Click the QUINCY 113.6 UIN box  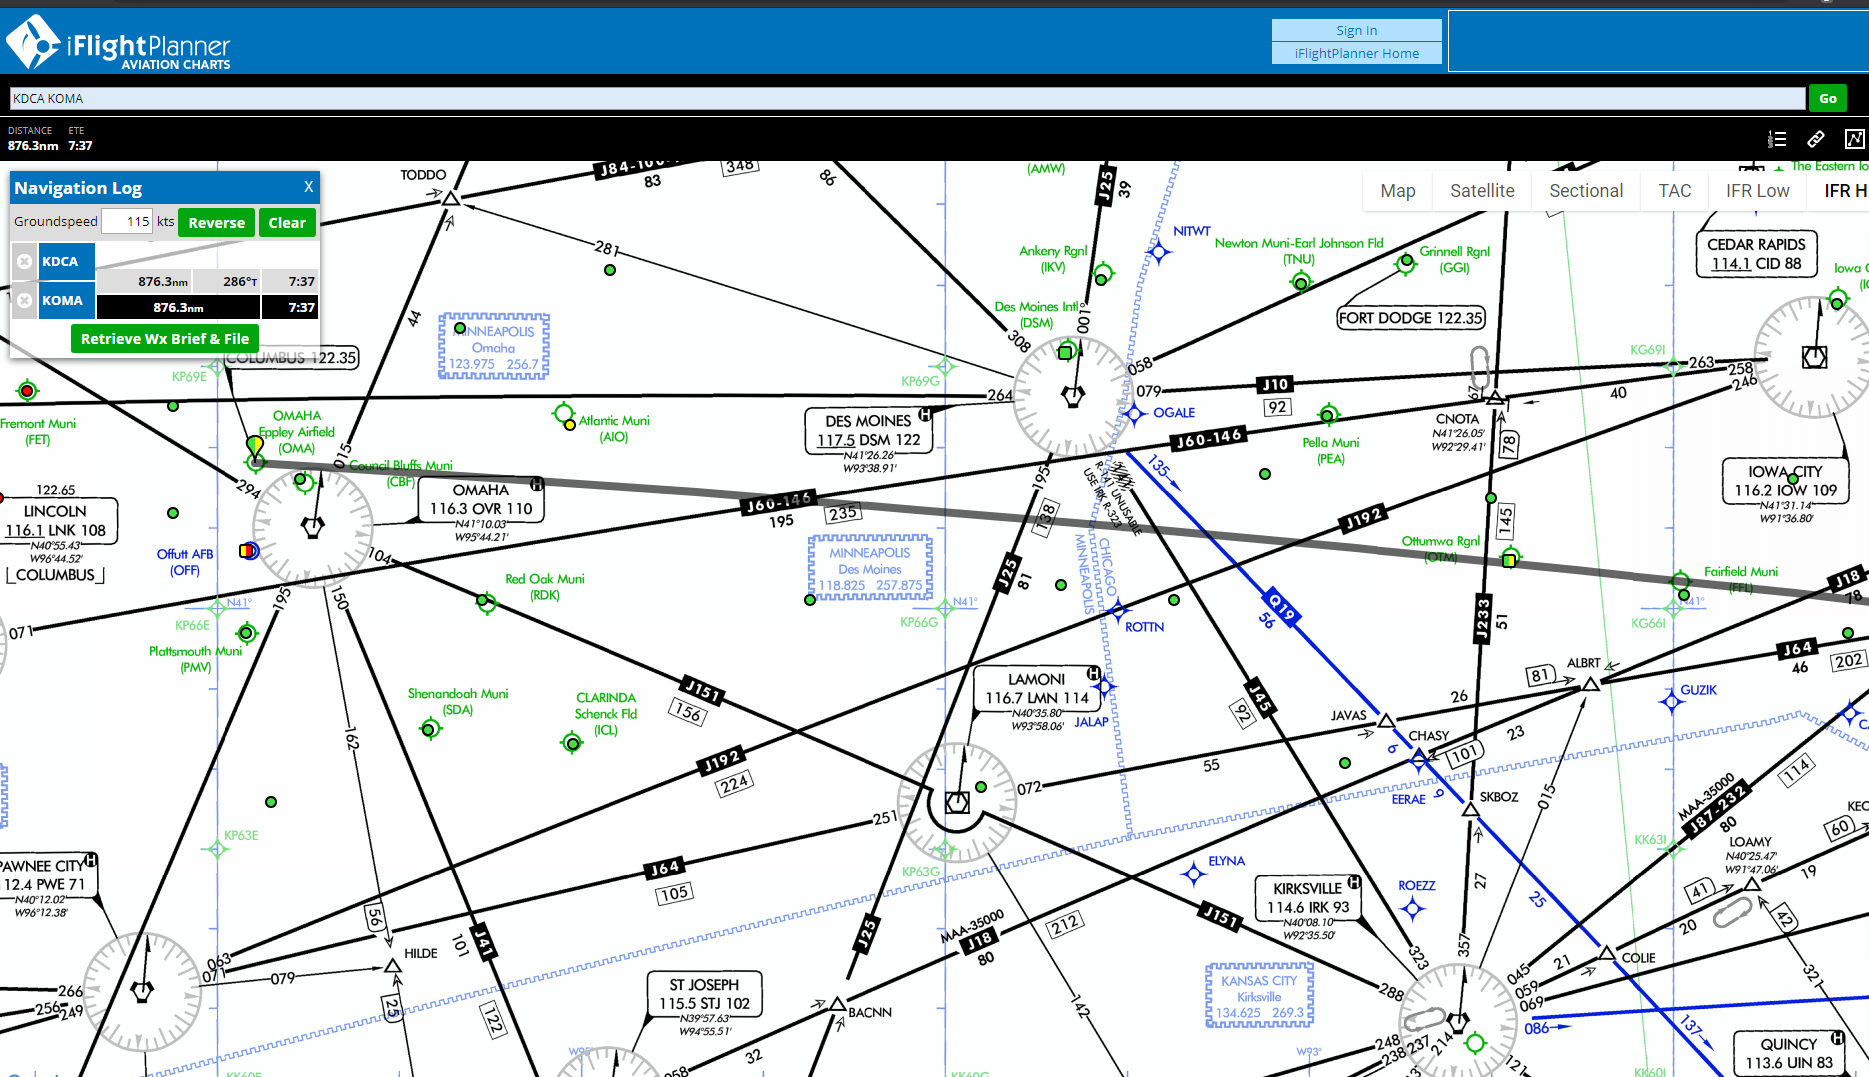(x=1789, y=1053)
